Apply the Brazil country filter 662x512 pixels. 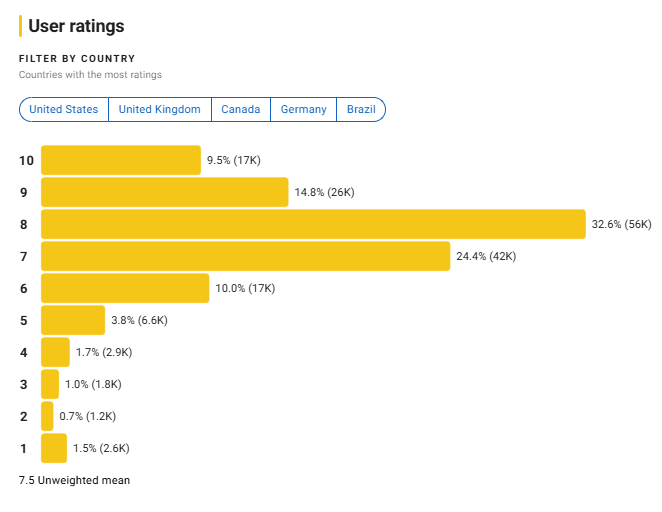click(x=361, y=110)
